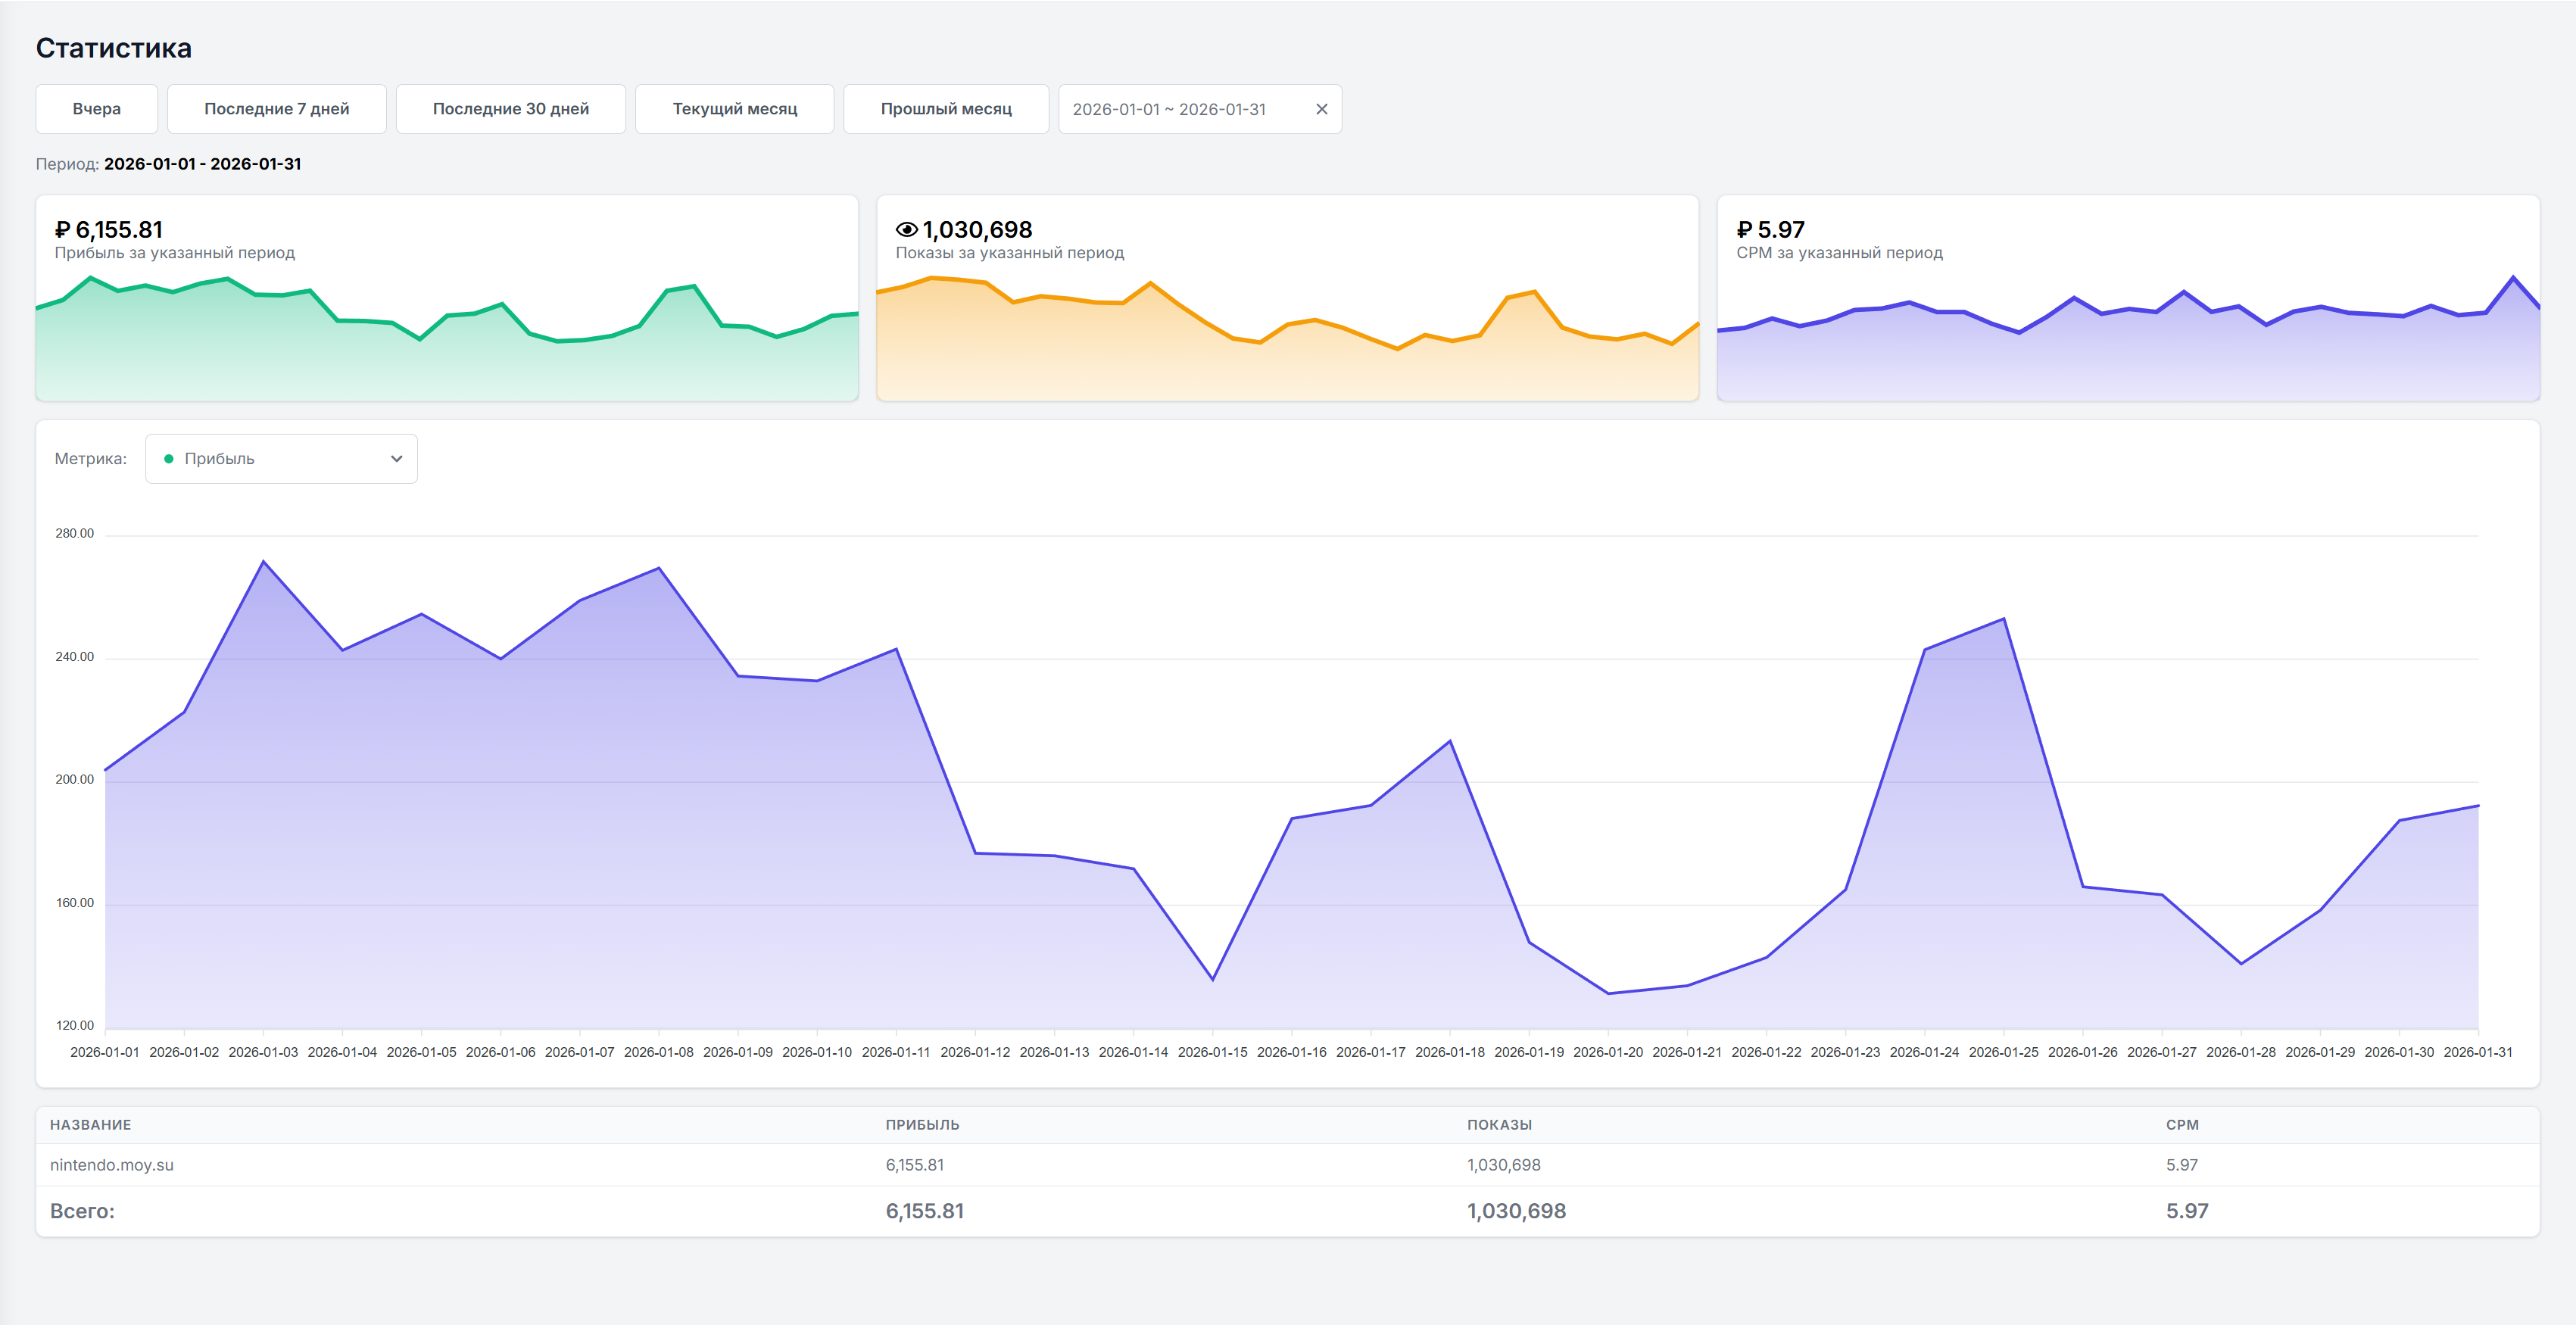Switch to Текущий месяц period
This screenshot has width=2576, height=1325.
[x=734, y=109]
